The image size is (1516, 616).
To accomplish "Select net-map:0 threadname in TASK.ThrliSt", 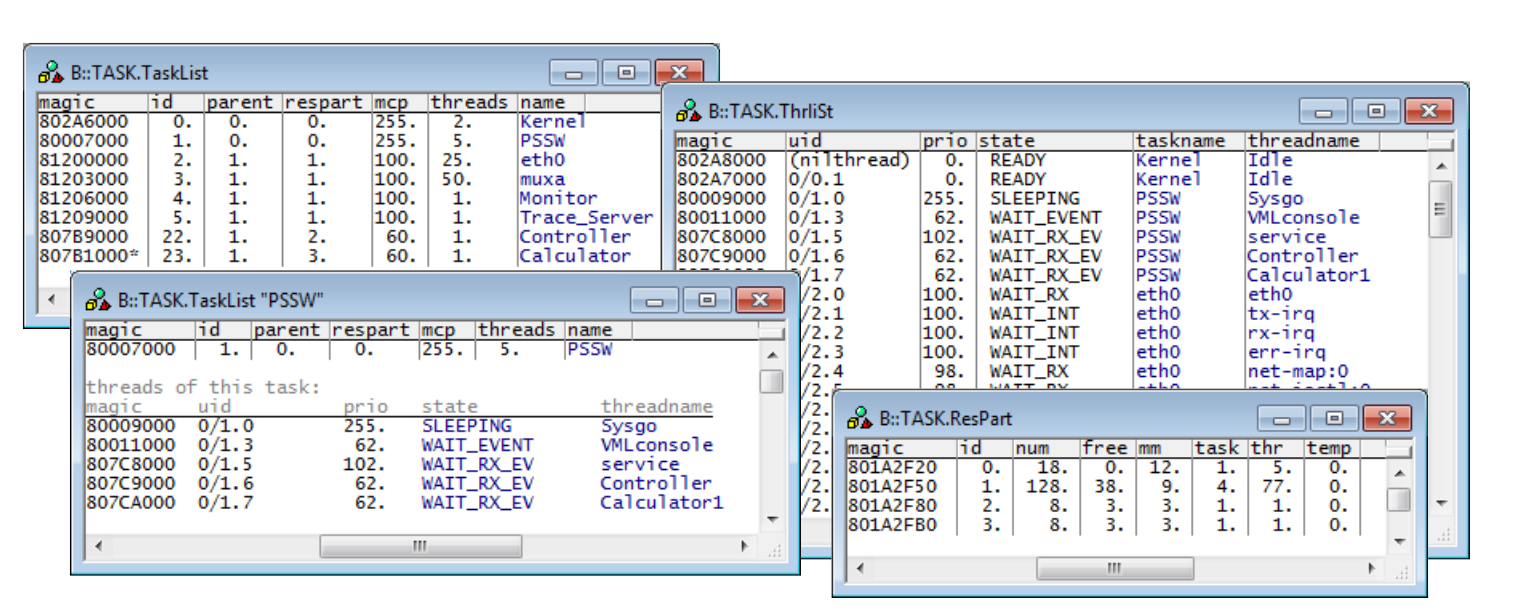I will click(x=1297, y=370).
